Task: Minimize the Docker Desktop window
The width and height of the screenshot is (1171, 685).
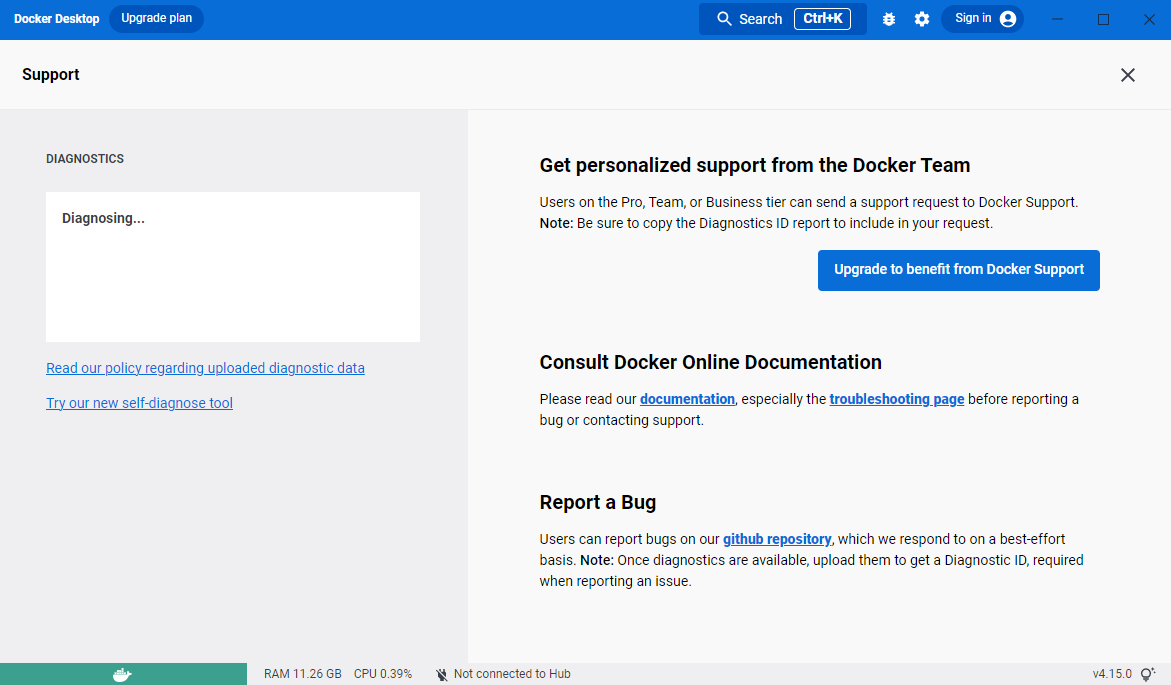Action: coord(1058,19)
